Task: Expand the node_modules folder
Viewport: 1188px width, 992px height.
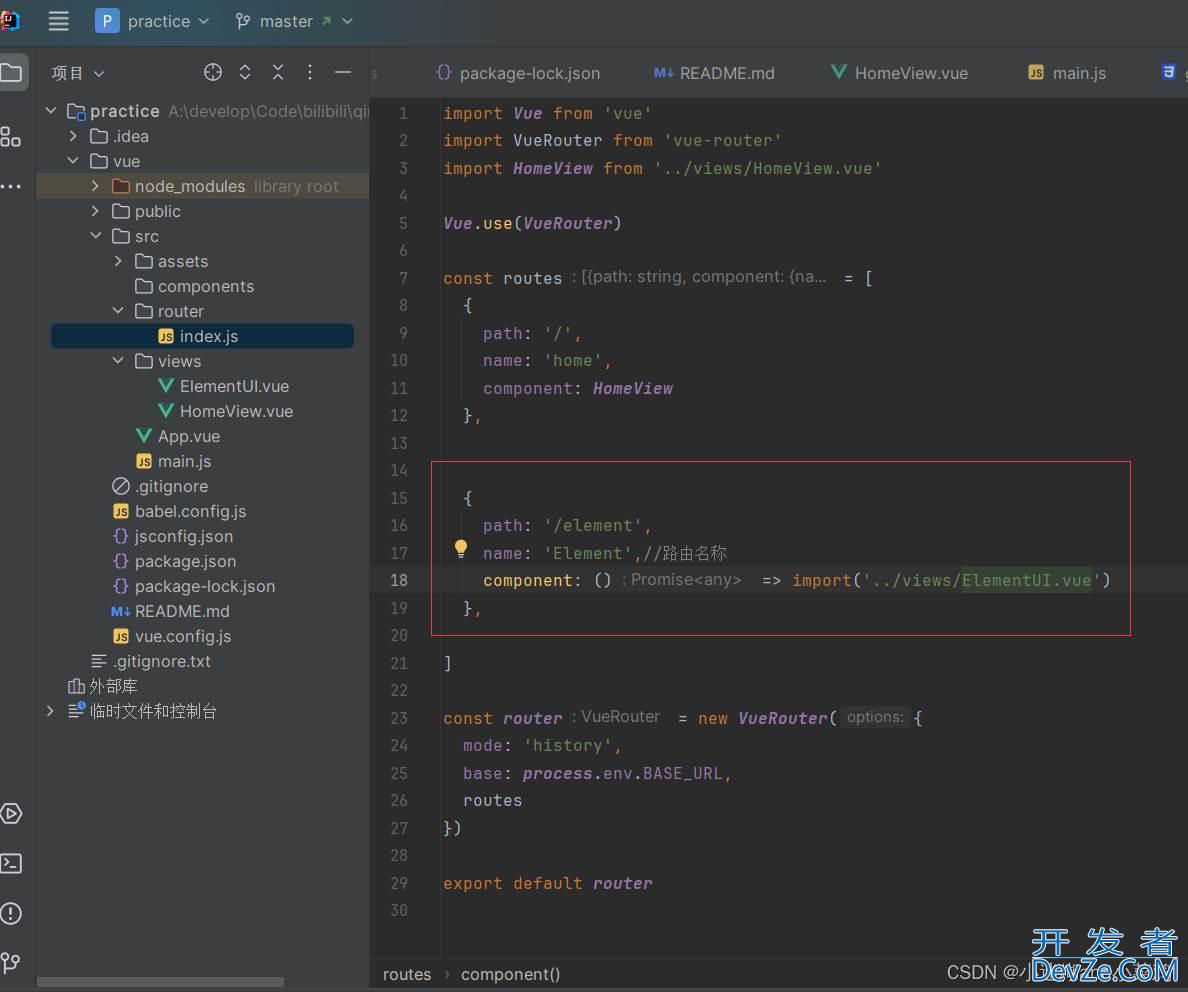Action: point(95,186)
